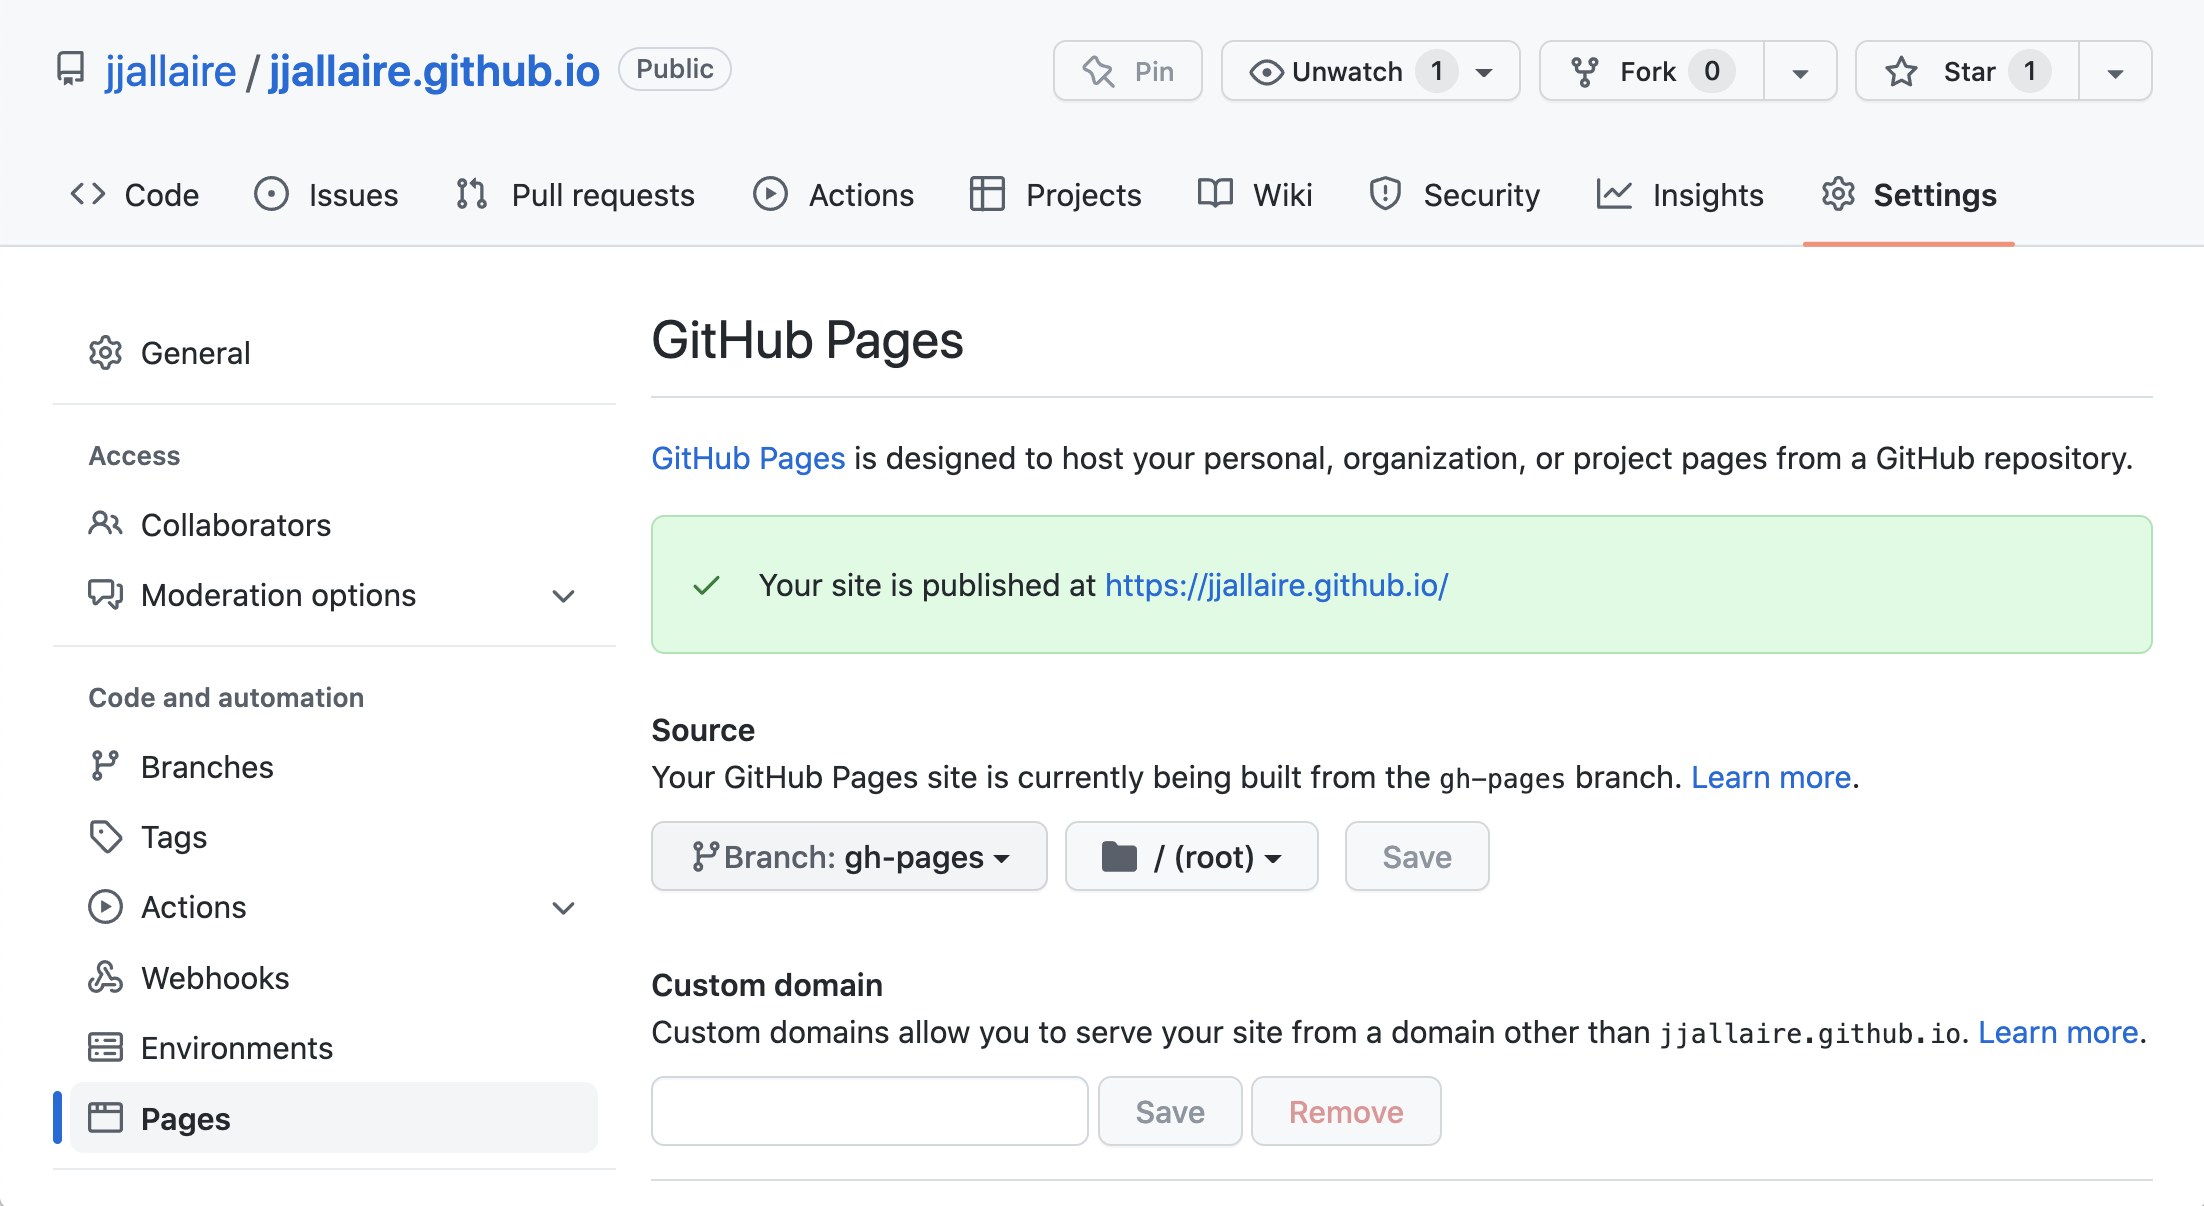Visit the published site link
Screen dimensions: 2204x1206
[1276, 585]
